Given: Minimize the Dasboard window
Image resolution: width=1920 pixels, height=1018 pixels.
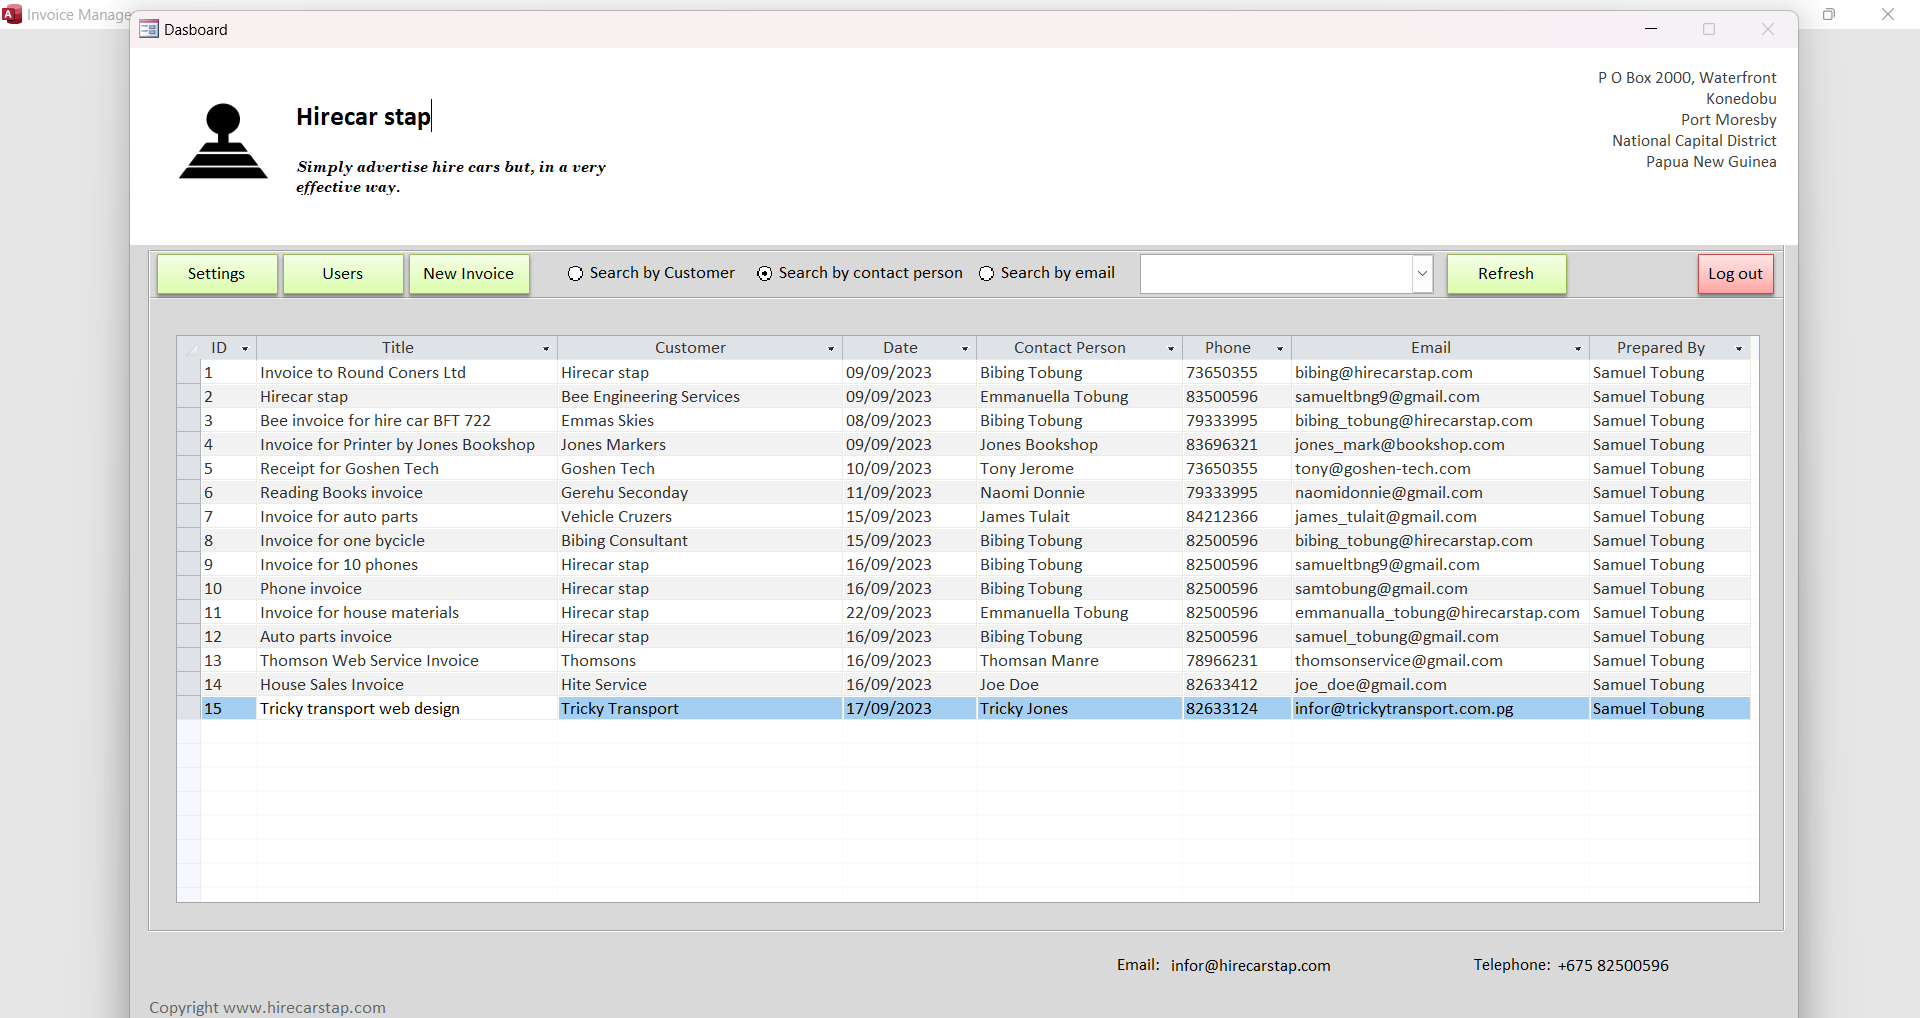Looking at the screenshot, I should pos(1651,29).
